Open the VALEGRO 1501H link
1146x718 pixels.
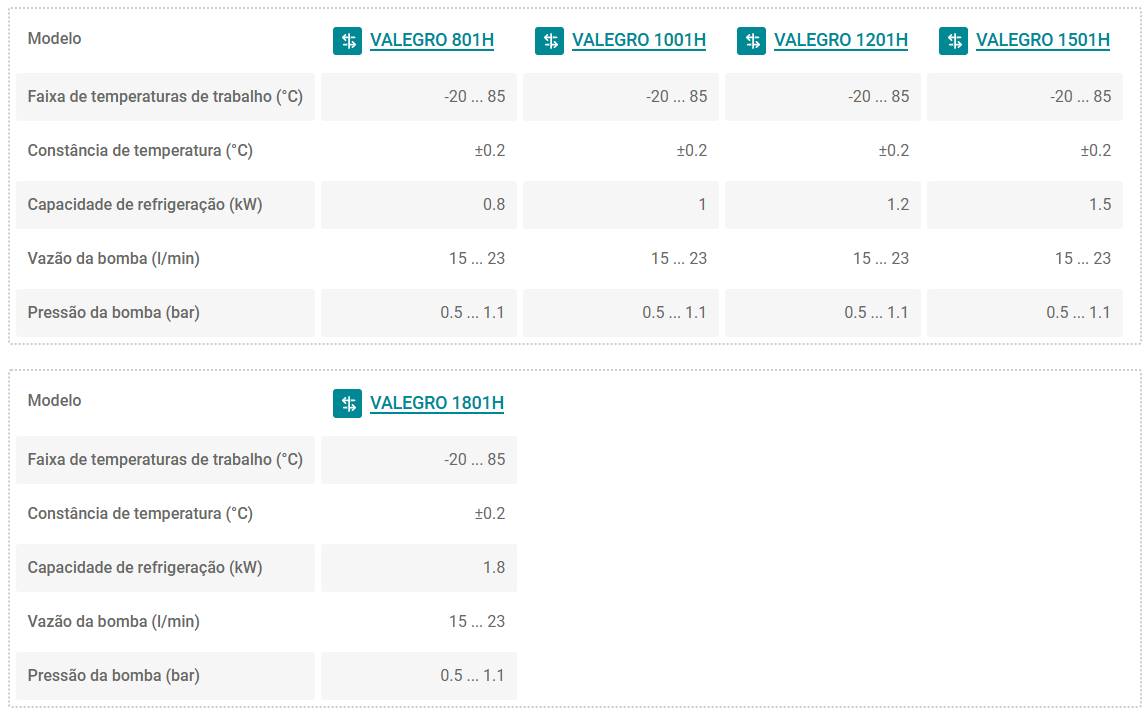(x=1043, y=40)
